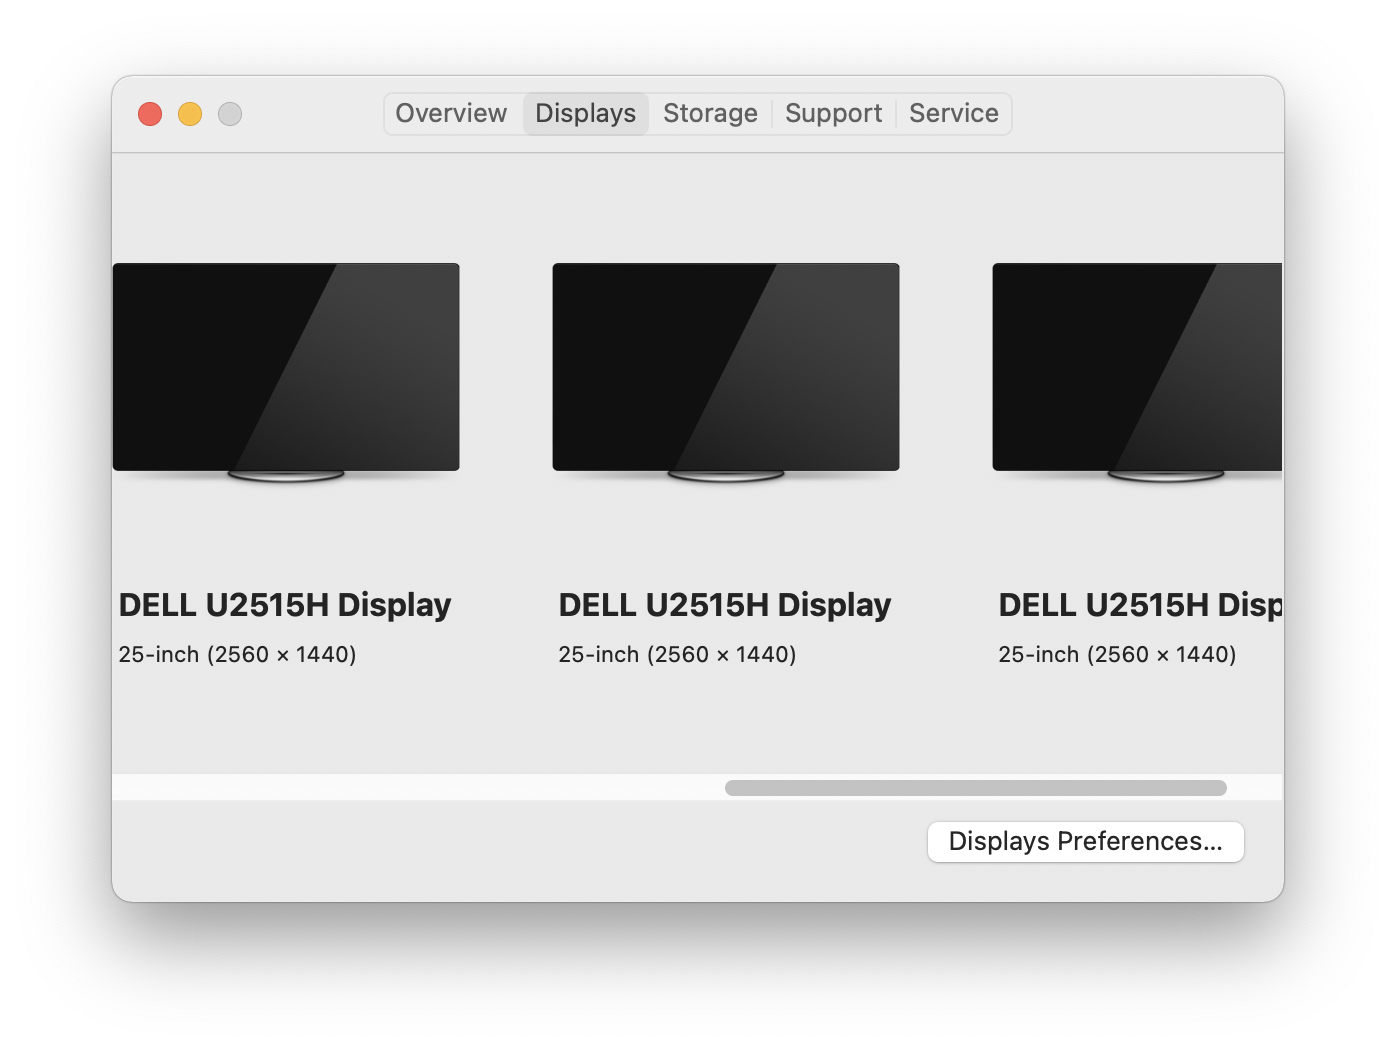
Task: Click the first "25-inch (2560 × 1440)" label
Action: point(238,654)
